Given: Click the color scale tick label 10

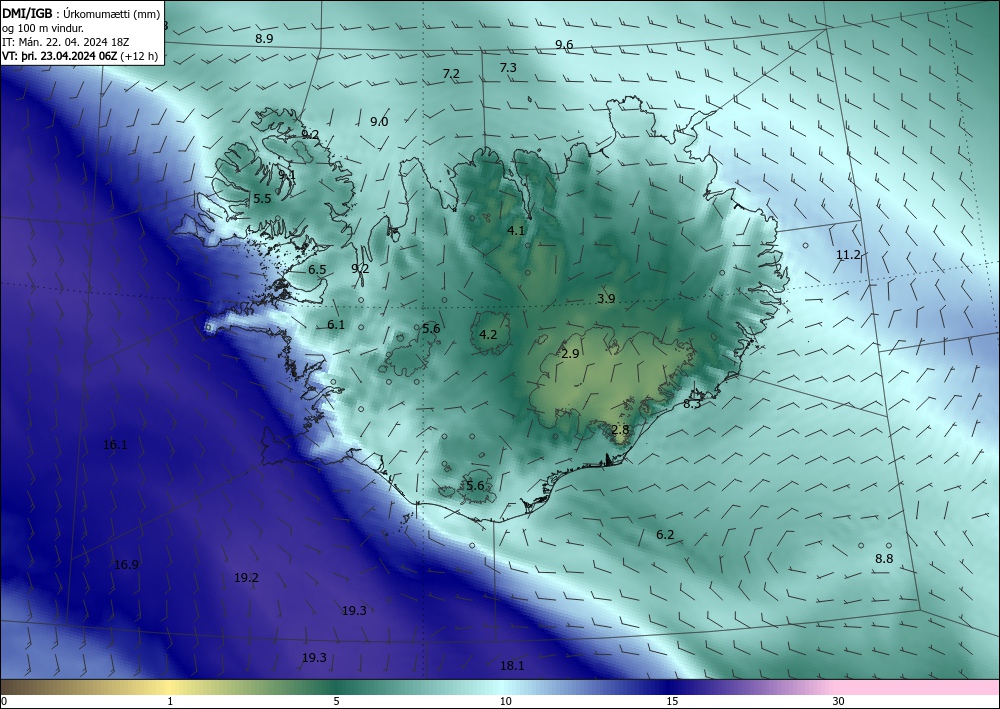Looking at the screenshot, I should pyautogui.click(x=505, y=701).
